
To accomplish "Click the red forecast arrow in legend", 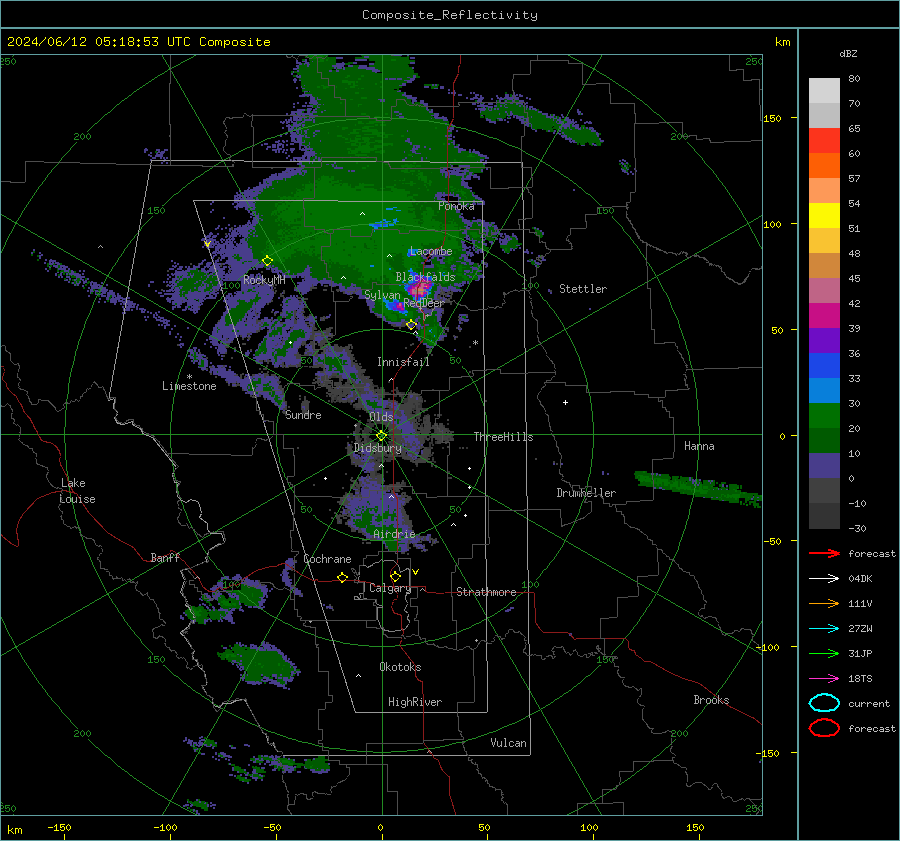I will [824, 553].
